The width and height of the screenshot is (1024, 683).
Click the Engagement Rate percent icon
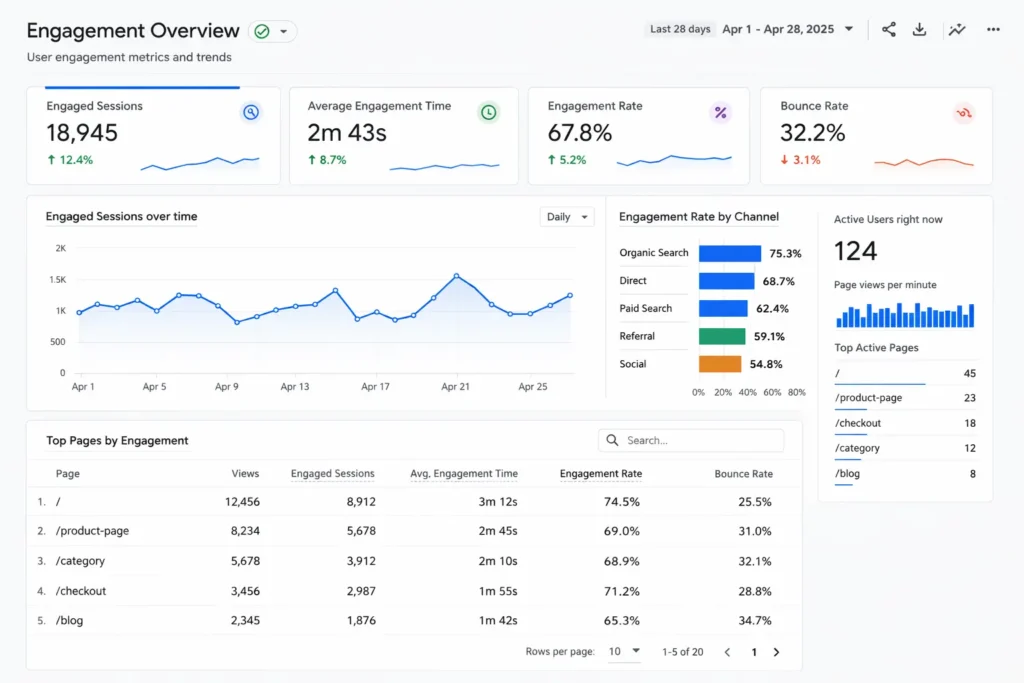pyautogui.click(x=721, y=112)
